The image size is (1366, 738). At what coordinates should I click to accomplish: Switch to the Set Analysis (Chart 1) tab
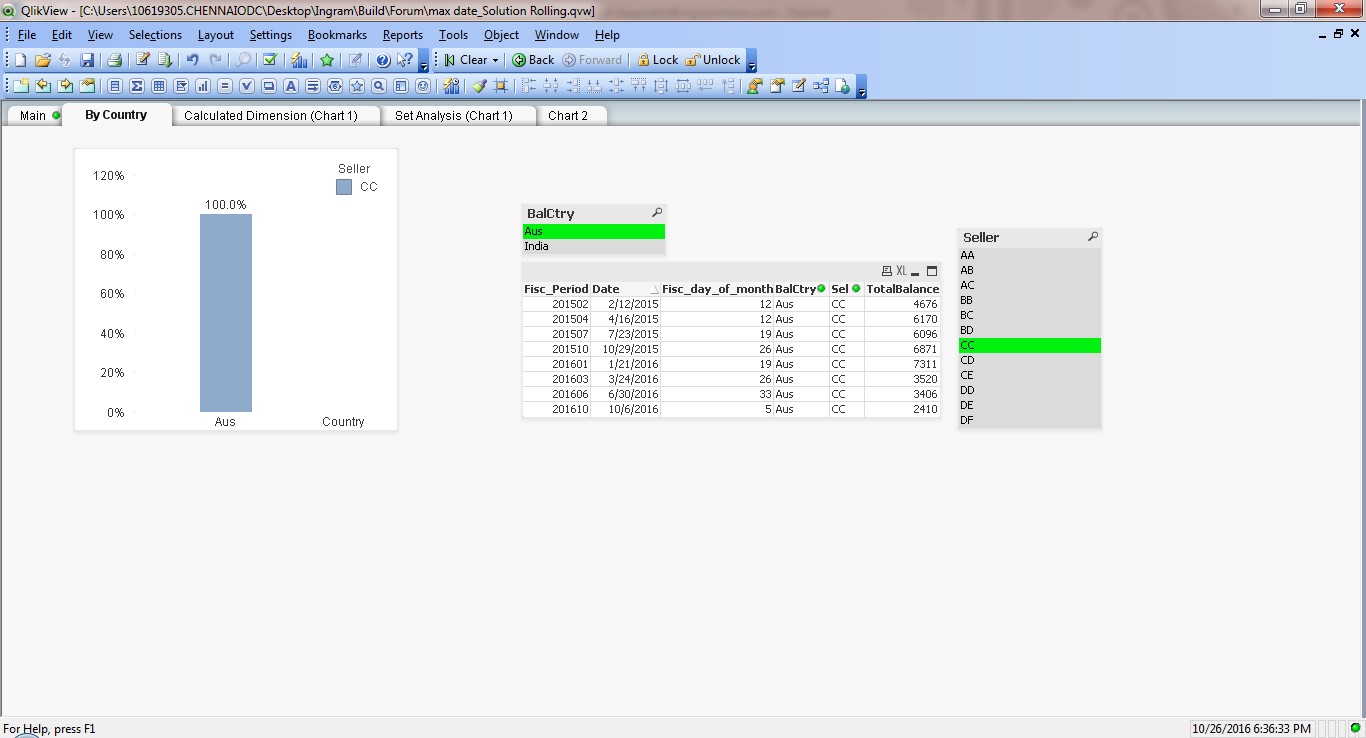pyautogui.click(x=453, y=115)
